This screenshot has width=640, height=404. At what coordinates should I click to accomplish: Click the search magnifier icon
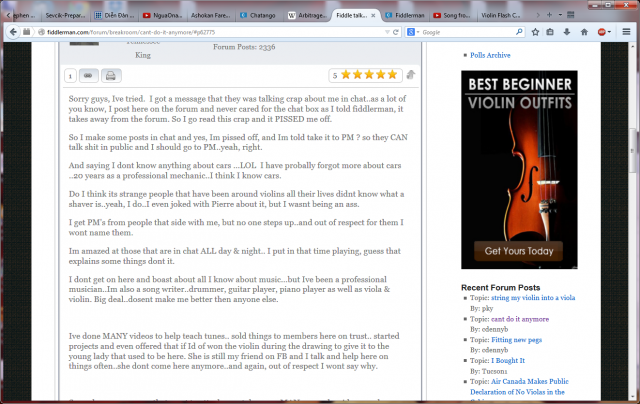(519, 32)
